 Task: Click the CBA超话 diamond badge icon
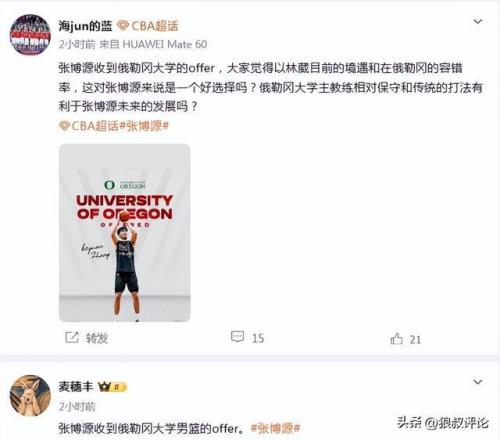(123, 25)
